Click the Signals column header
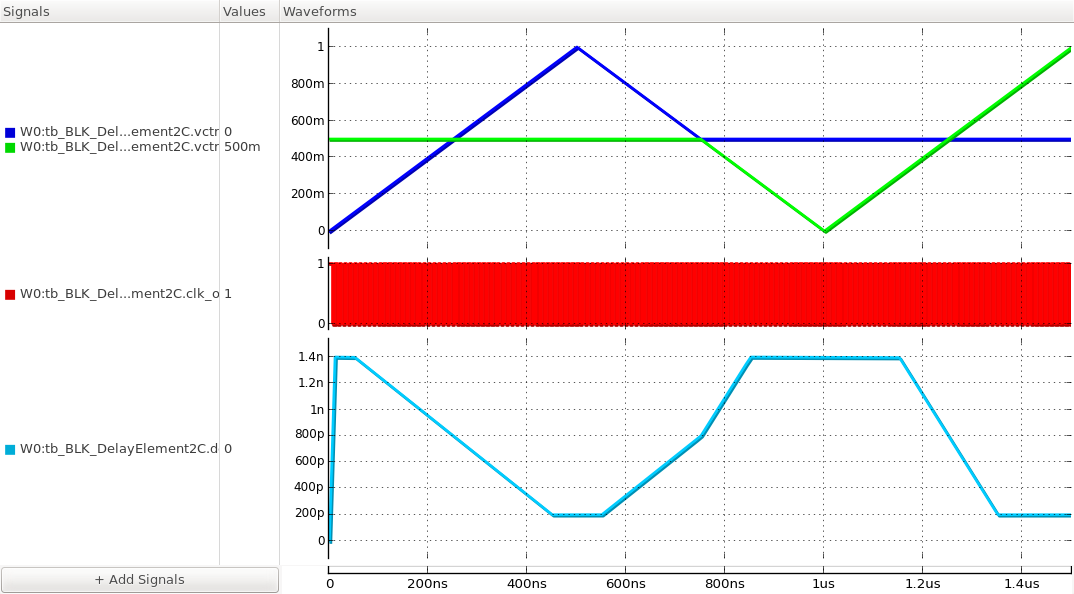The image size is (1074, 594). pyautogui.click(x=26, y=11)
